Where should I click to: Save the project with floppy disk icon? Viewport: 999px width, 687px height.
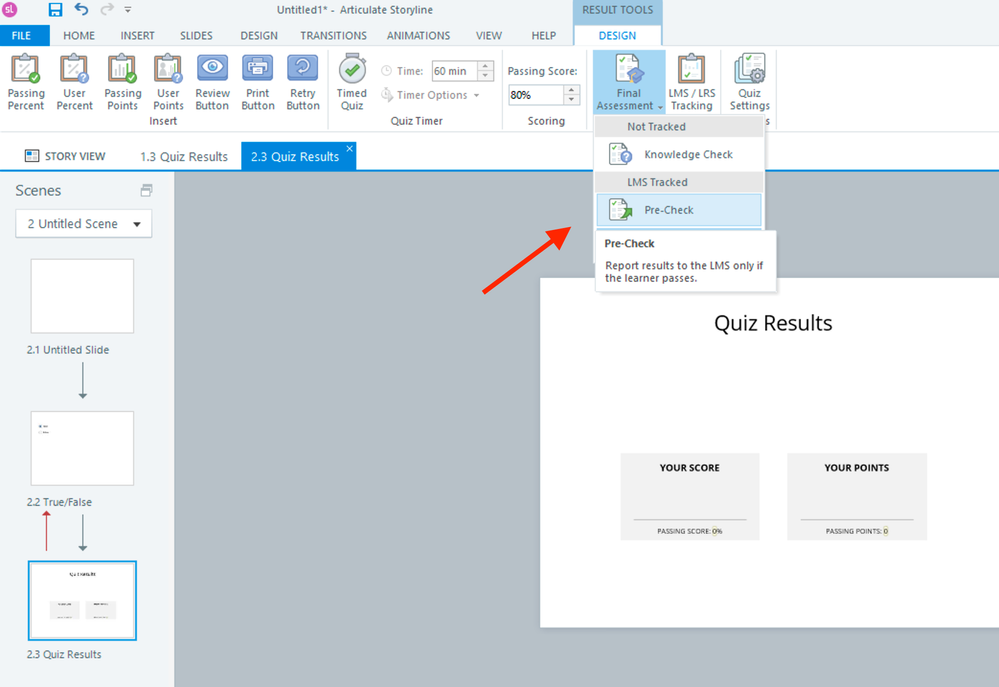pos(55,10)
